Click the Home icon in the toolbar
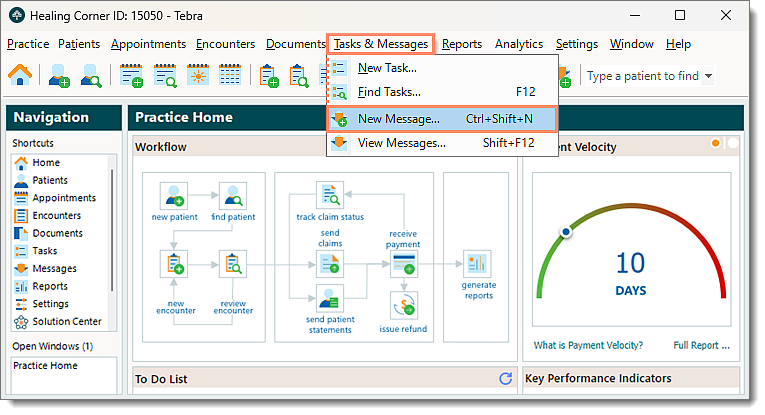The height and width of the screenshot is (415, 765). [x=20, y=75]
